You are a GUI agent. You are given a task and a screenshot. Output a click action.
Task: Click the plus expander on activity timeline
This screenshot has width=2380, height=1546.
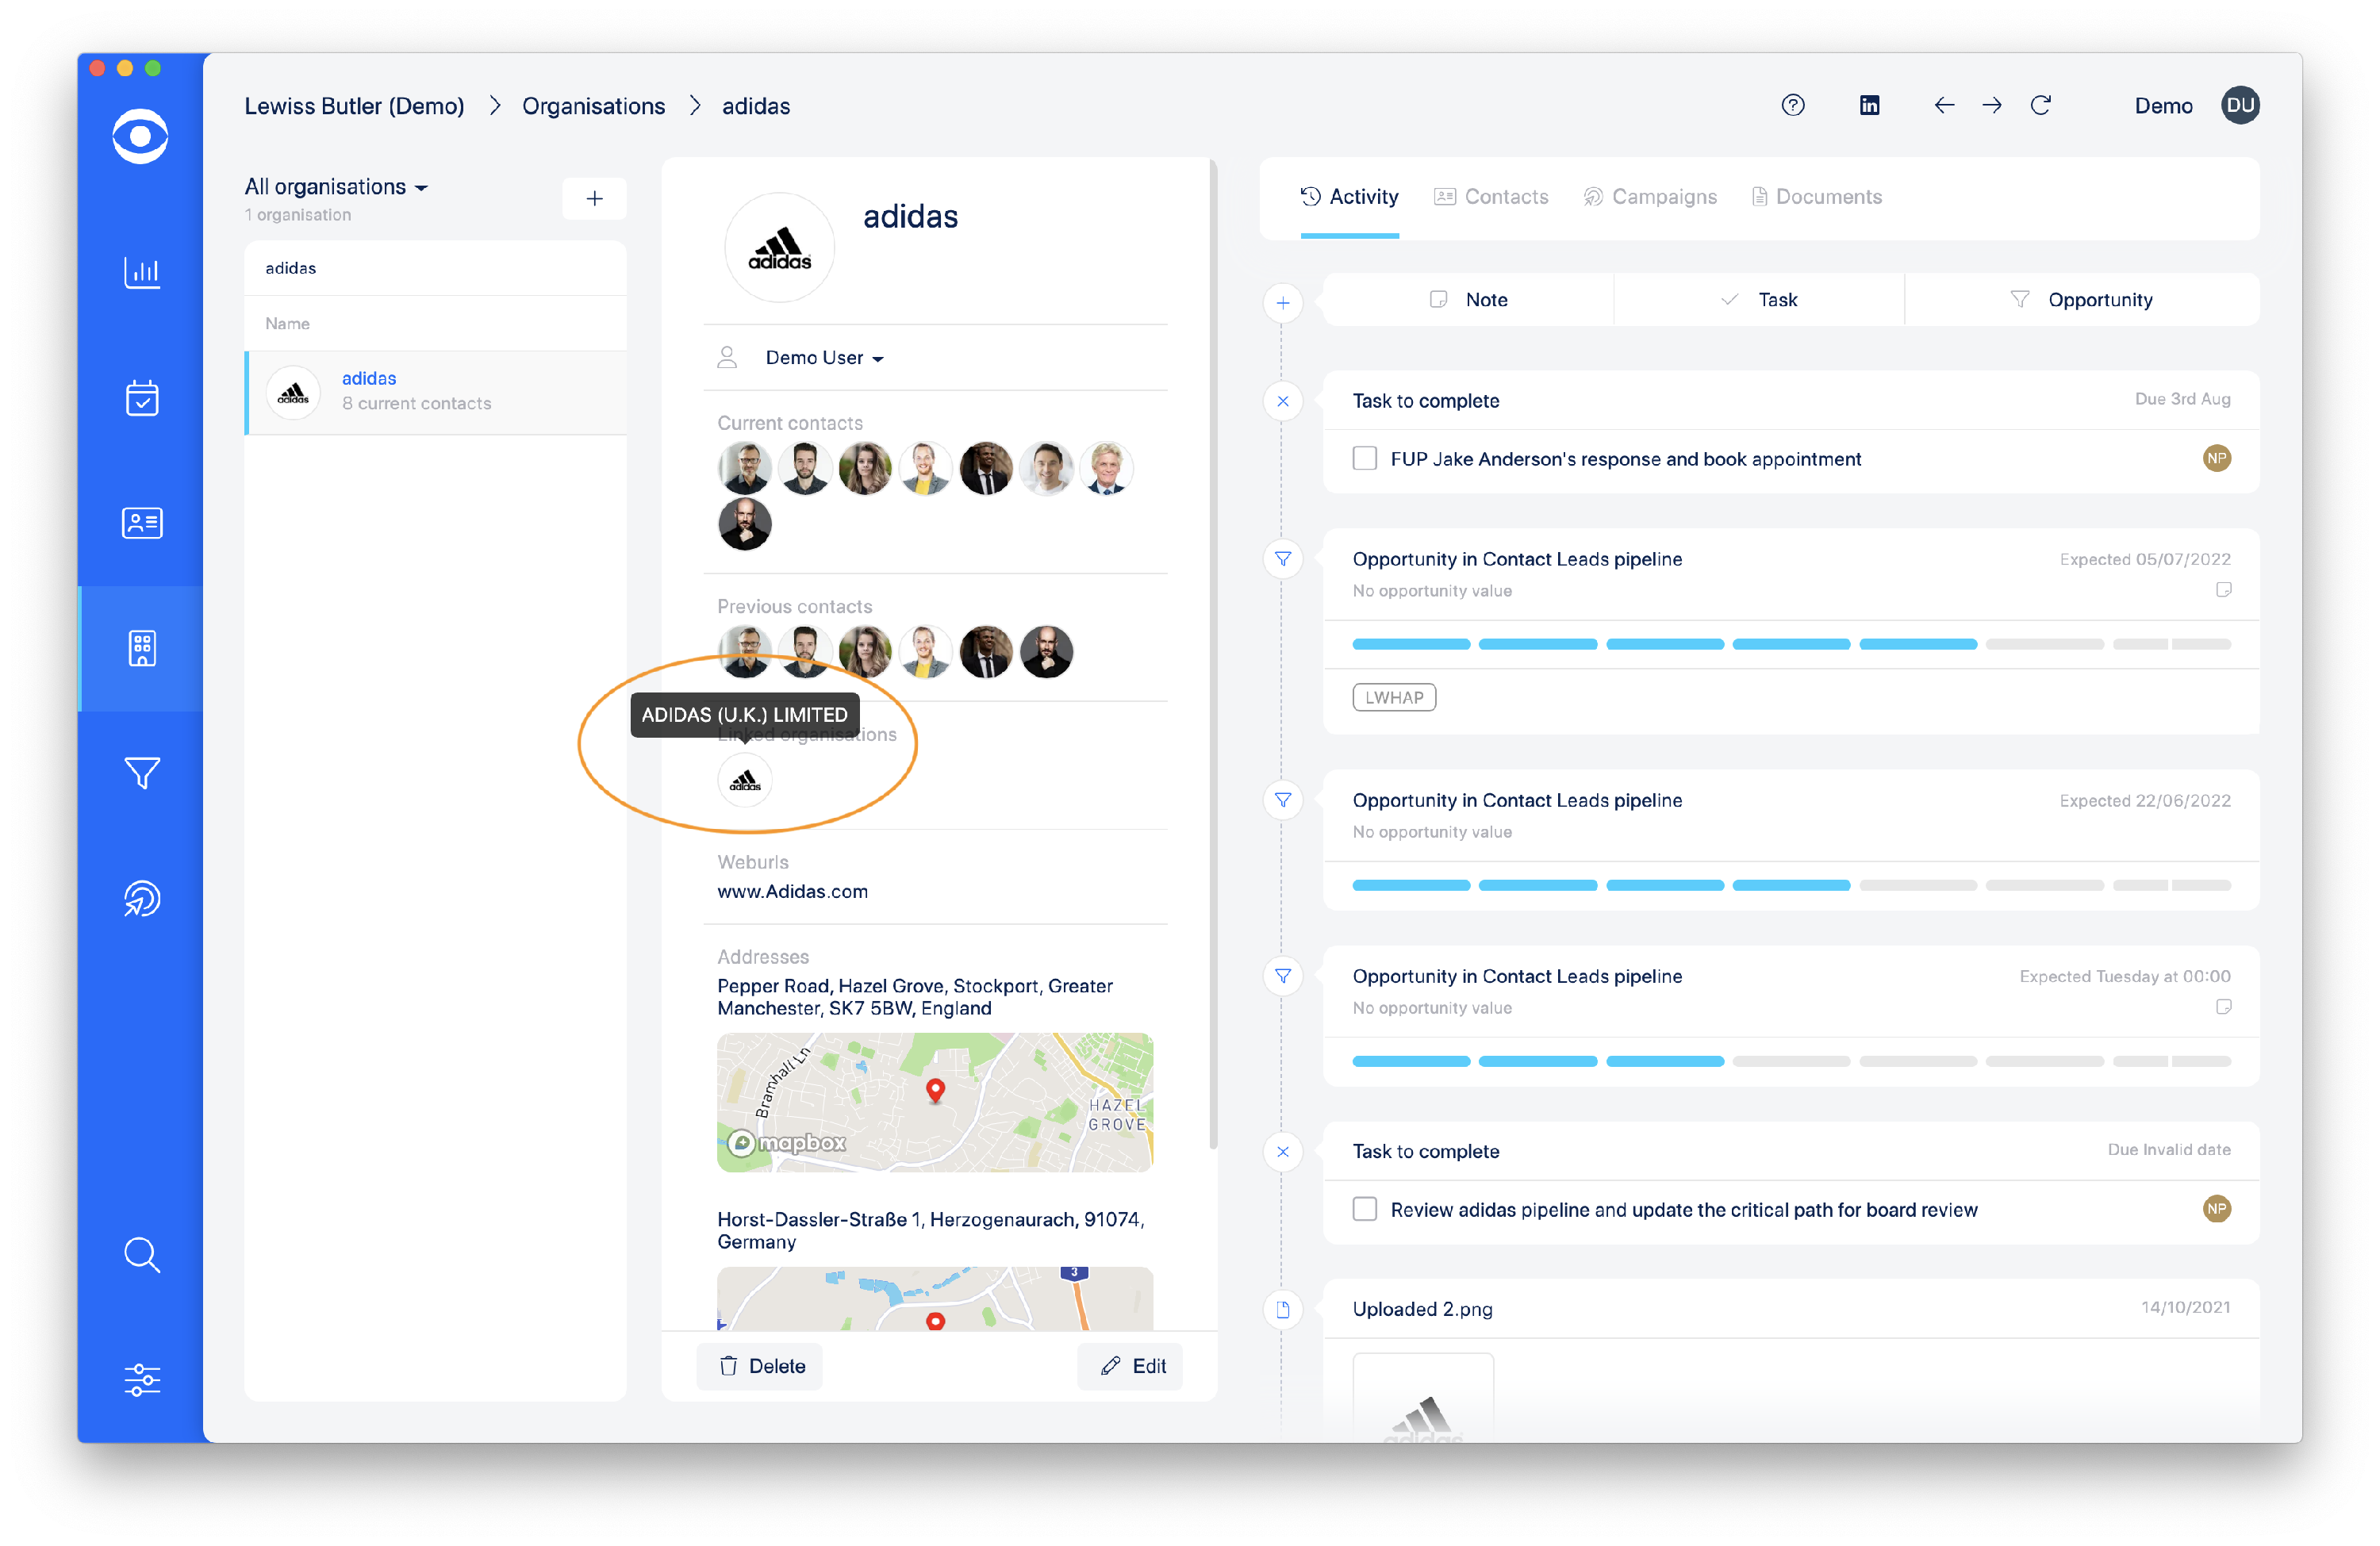point(1282,302)
